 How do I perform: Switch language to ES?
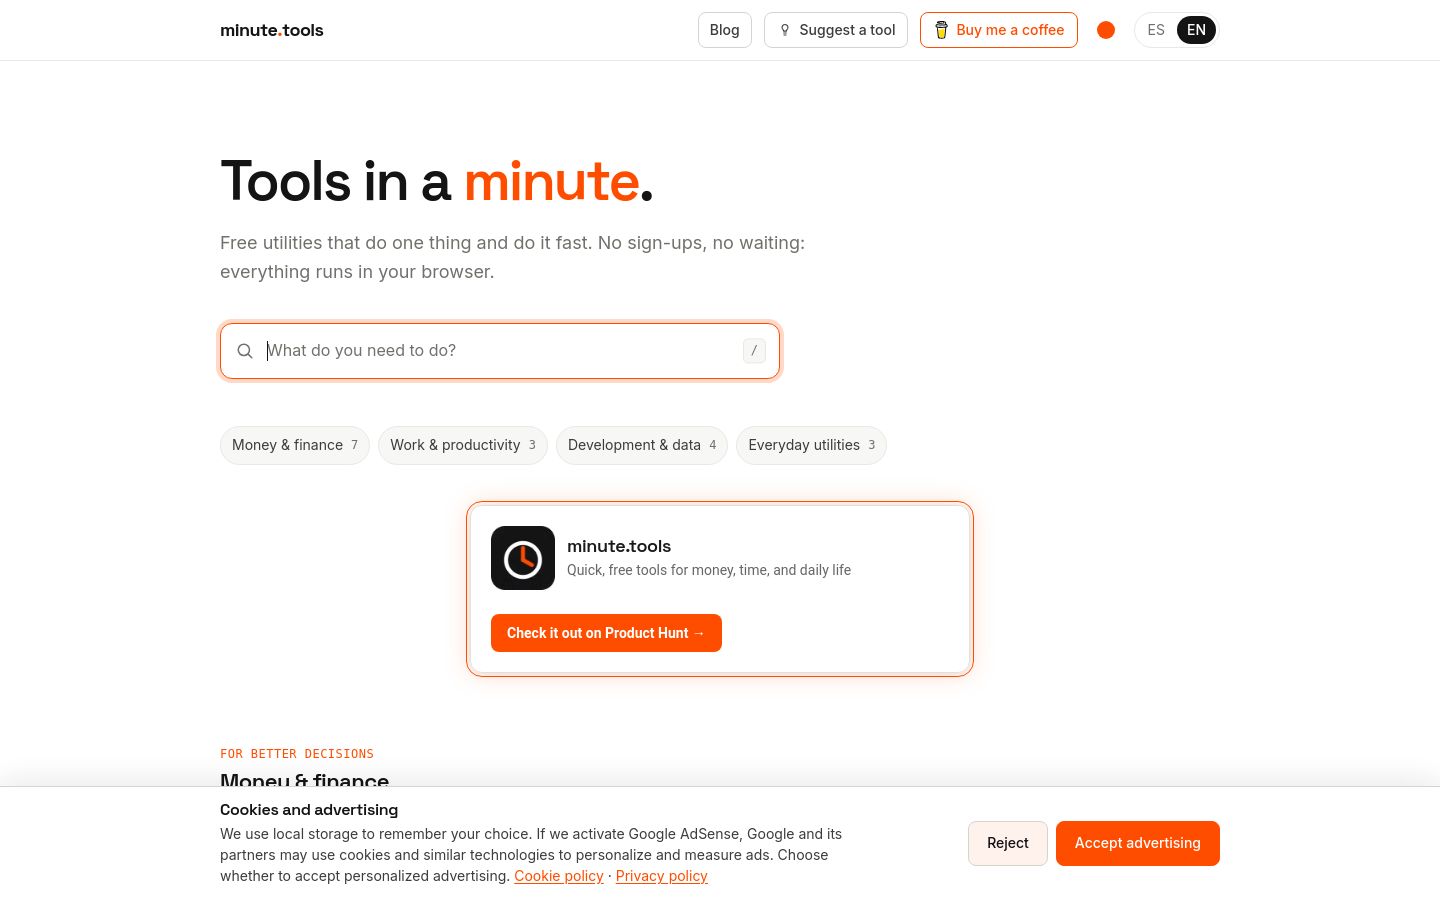tap(1156, 30)
